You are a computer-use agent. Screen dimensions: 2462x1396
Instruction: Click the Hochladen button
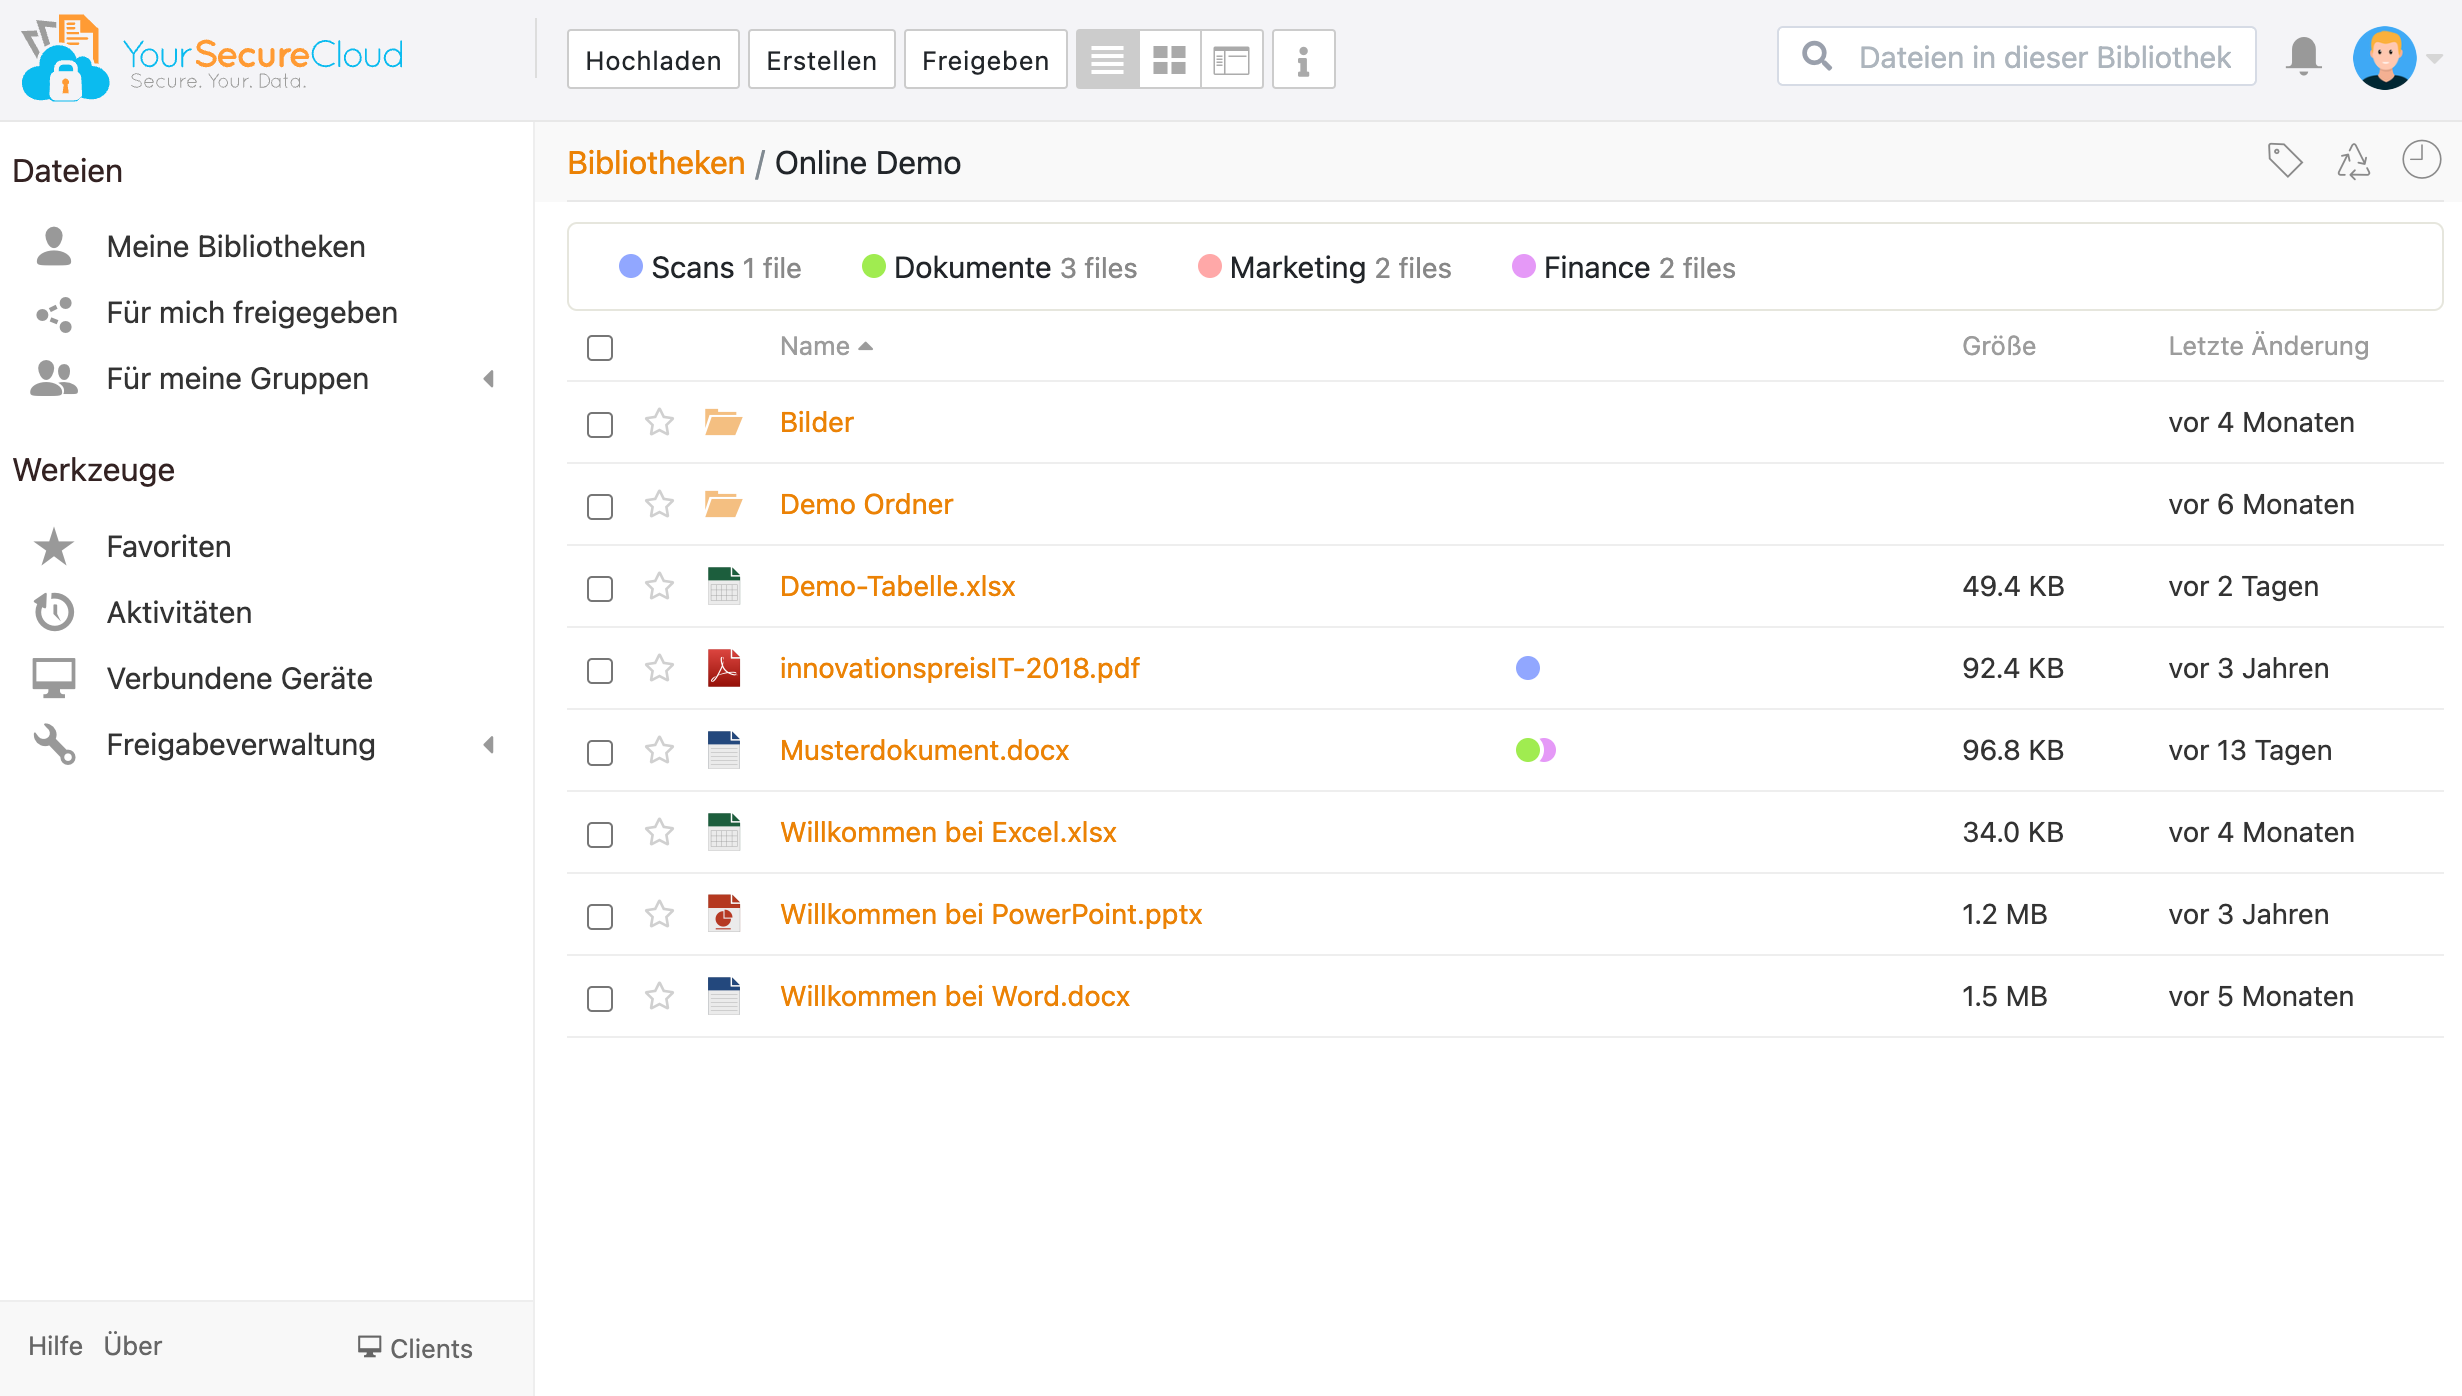652,59
